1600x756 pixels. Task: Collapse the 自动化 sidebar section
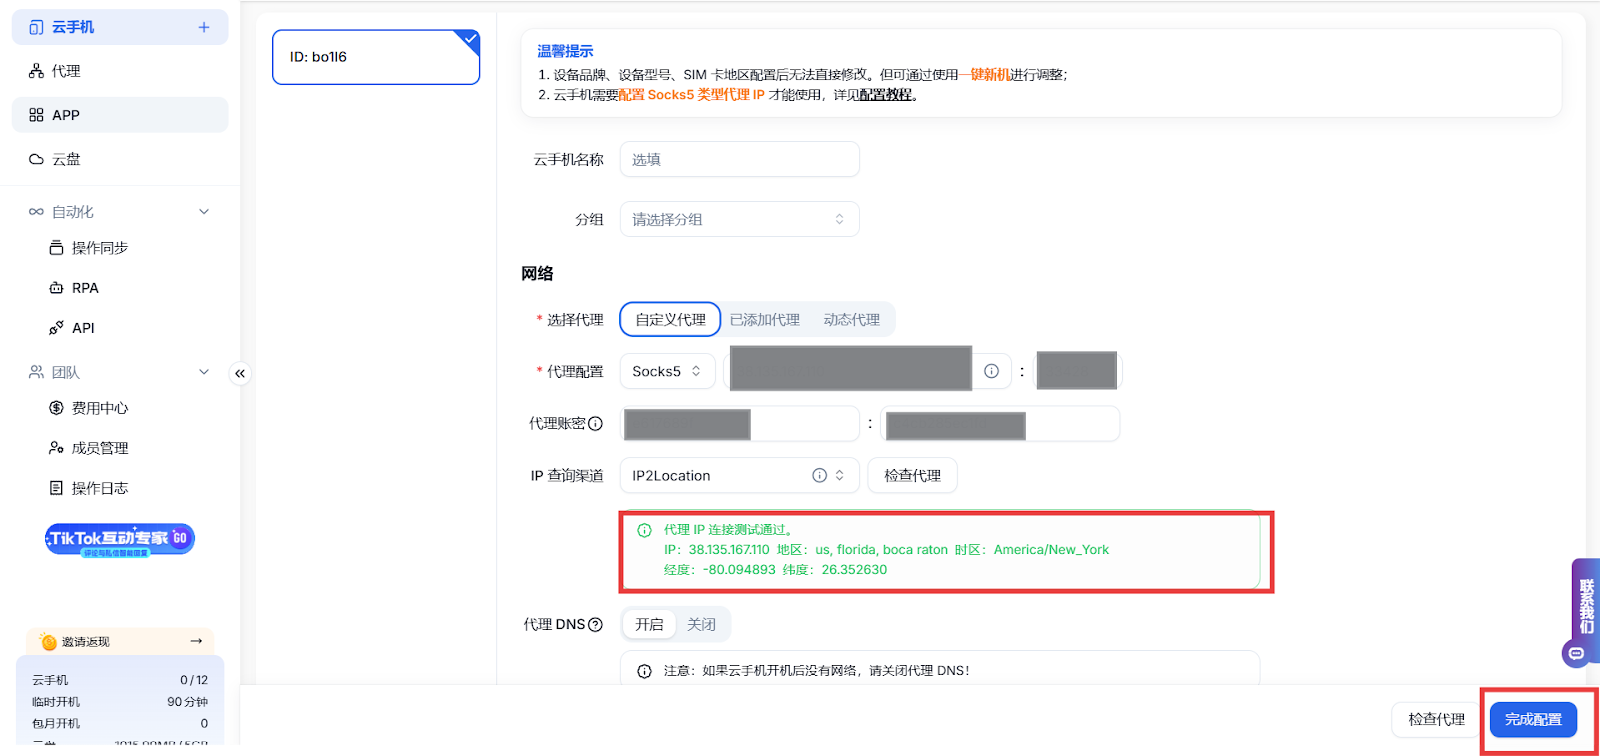[x=204, y=212]
